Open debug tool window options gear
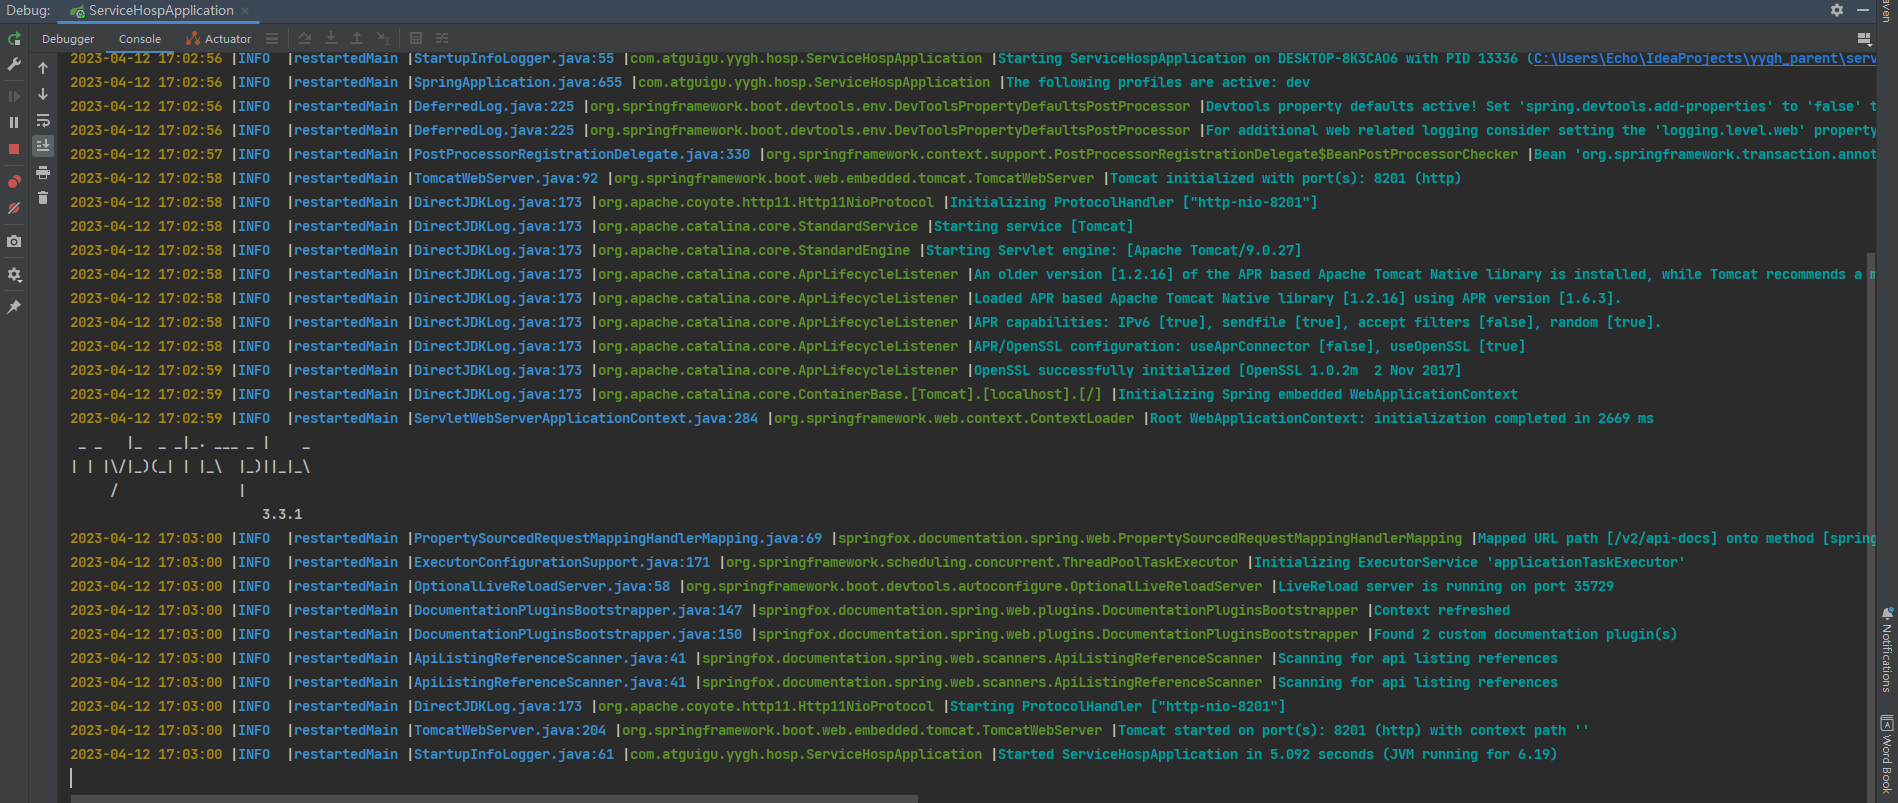This screenshot has height=803, width=1898. [x=1837, y=10]
